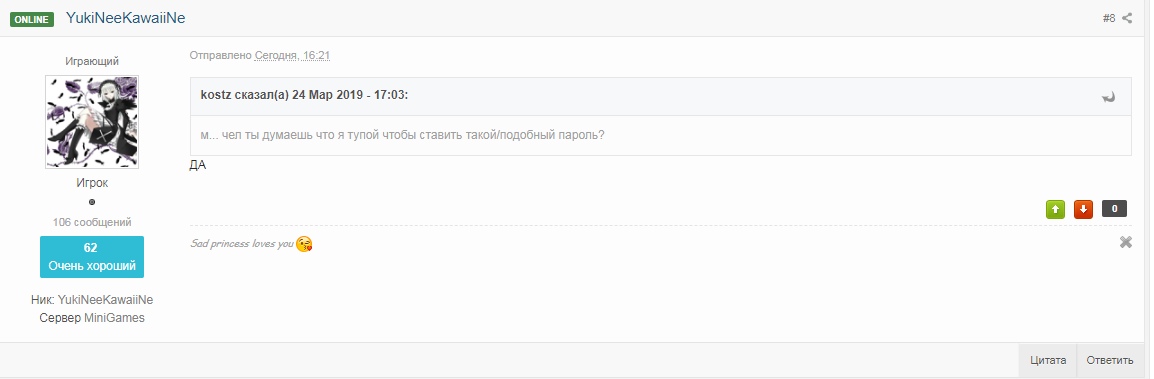Click the rank pip dot under Игрок
Viewport: 1154px width, 379px height.
pyautogui.click(x=92, y=202)
